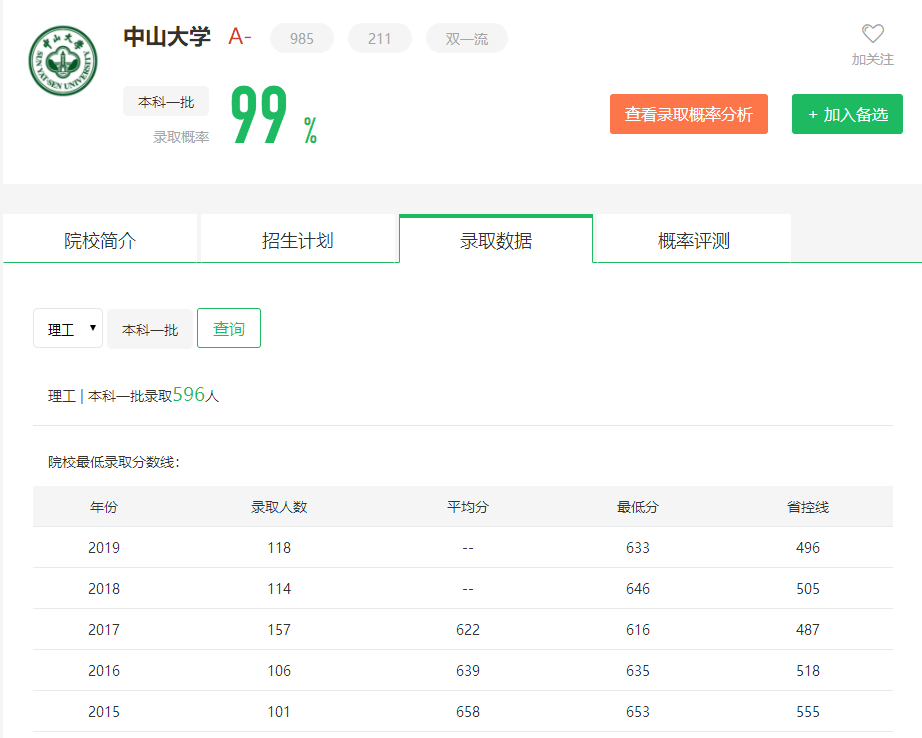Click the 加关注 label
Image resolution: width=922 pixels, height=738 pixels.
[873, 59]
